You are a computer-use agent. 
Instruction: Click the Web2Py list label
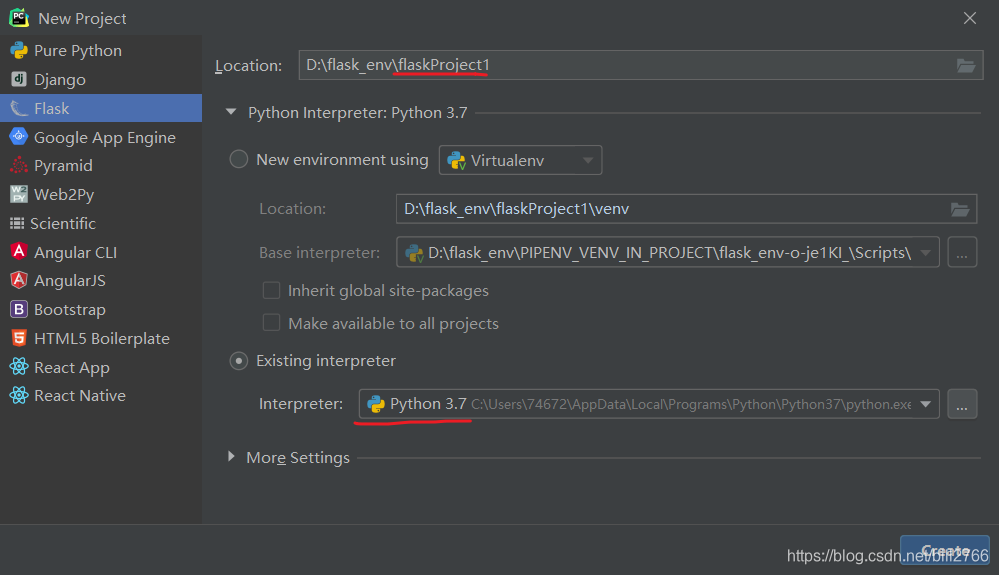(64, 194)
